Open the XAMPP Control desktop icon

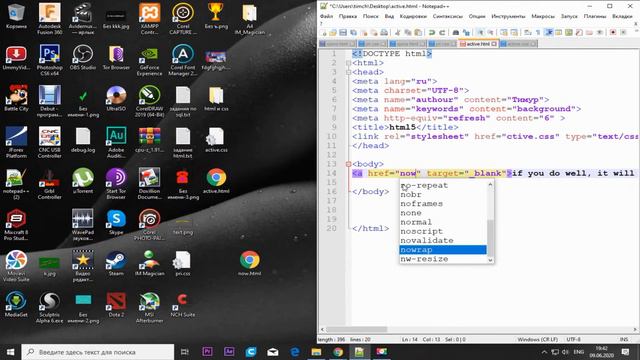(149, 19)
